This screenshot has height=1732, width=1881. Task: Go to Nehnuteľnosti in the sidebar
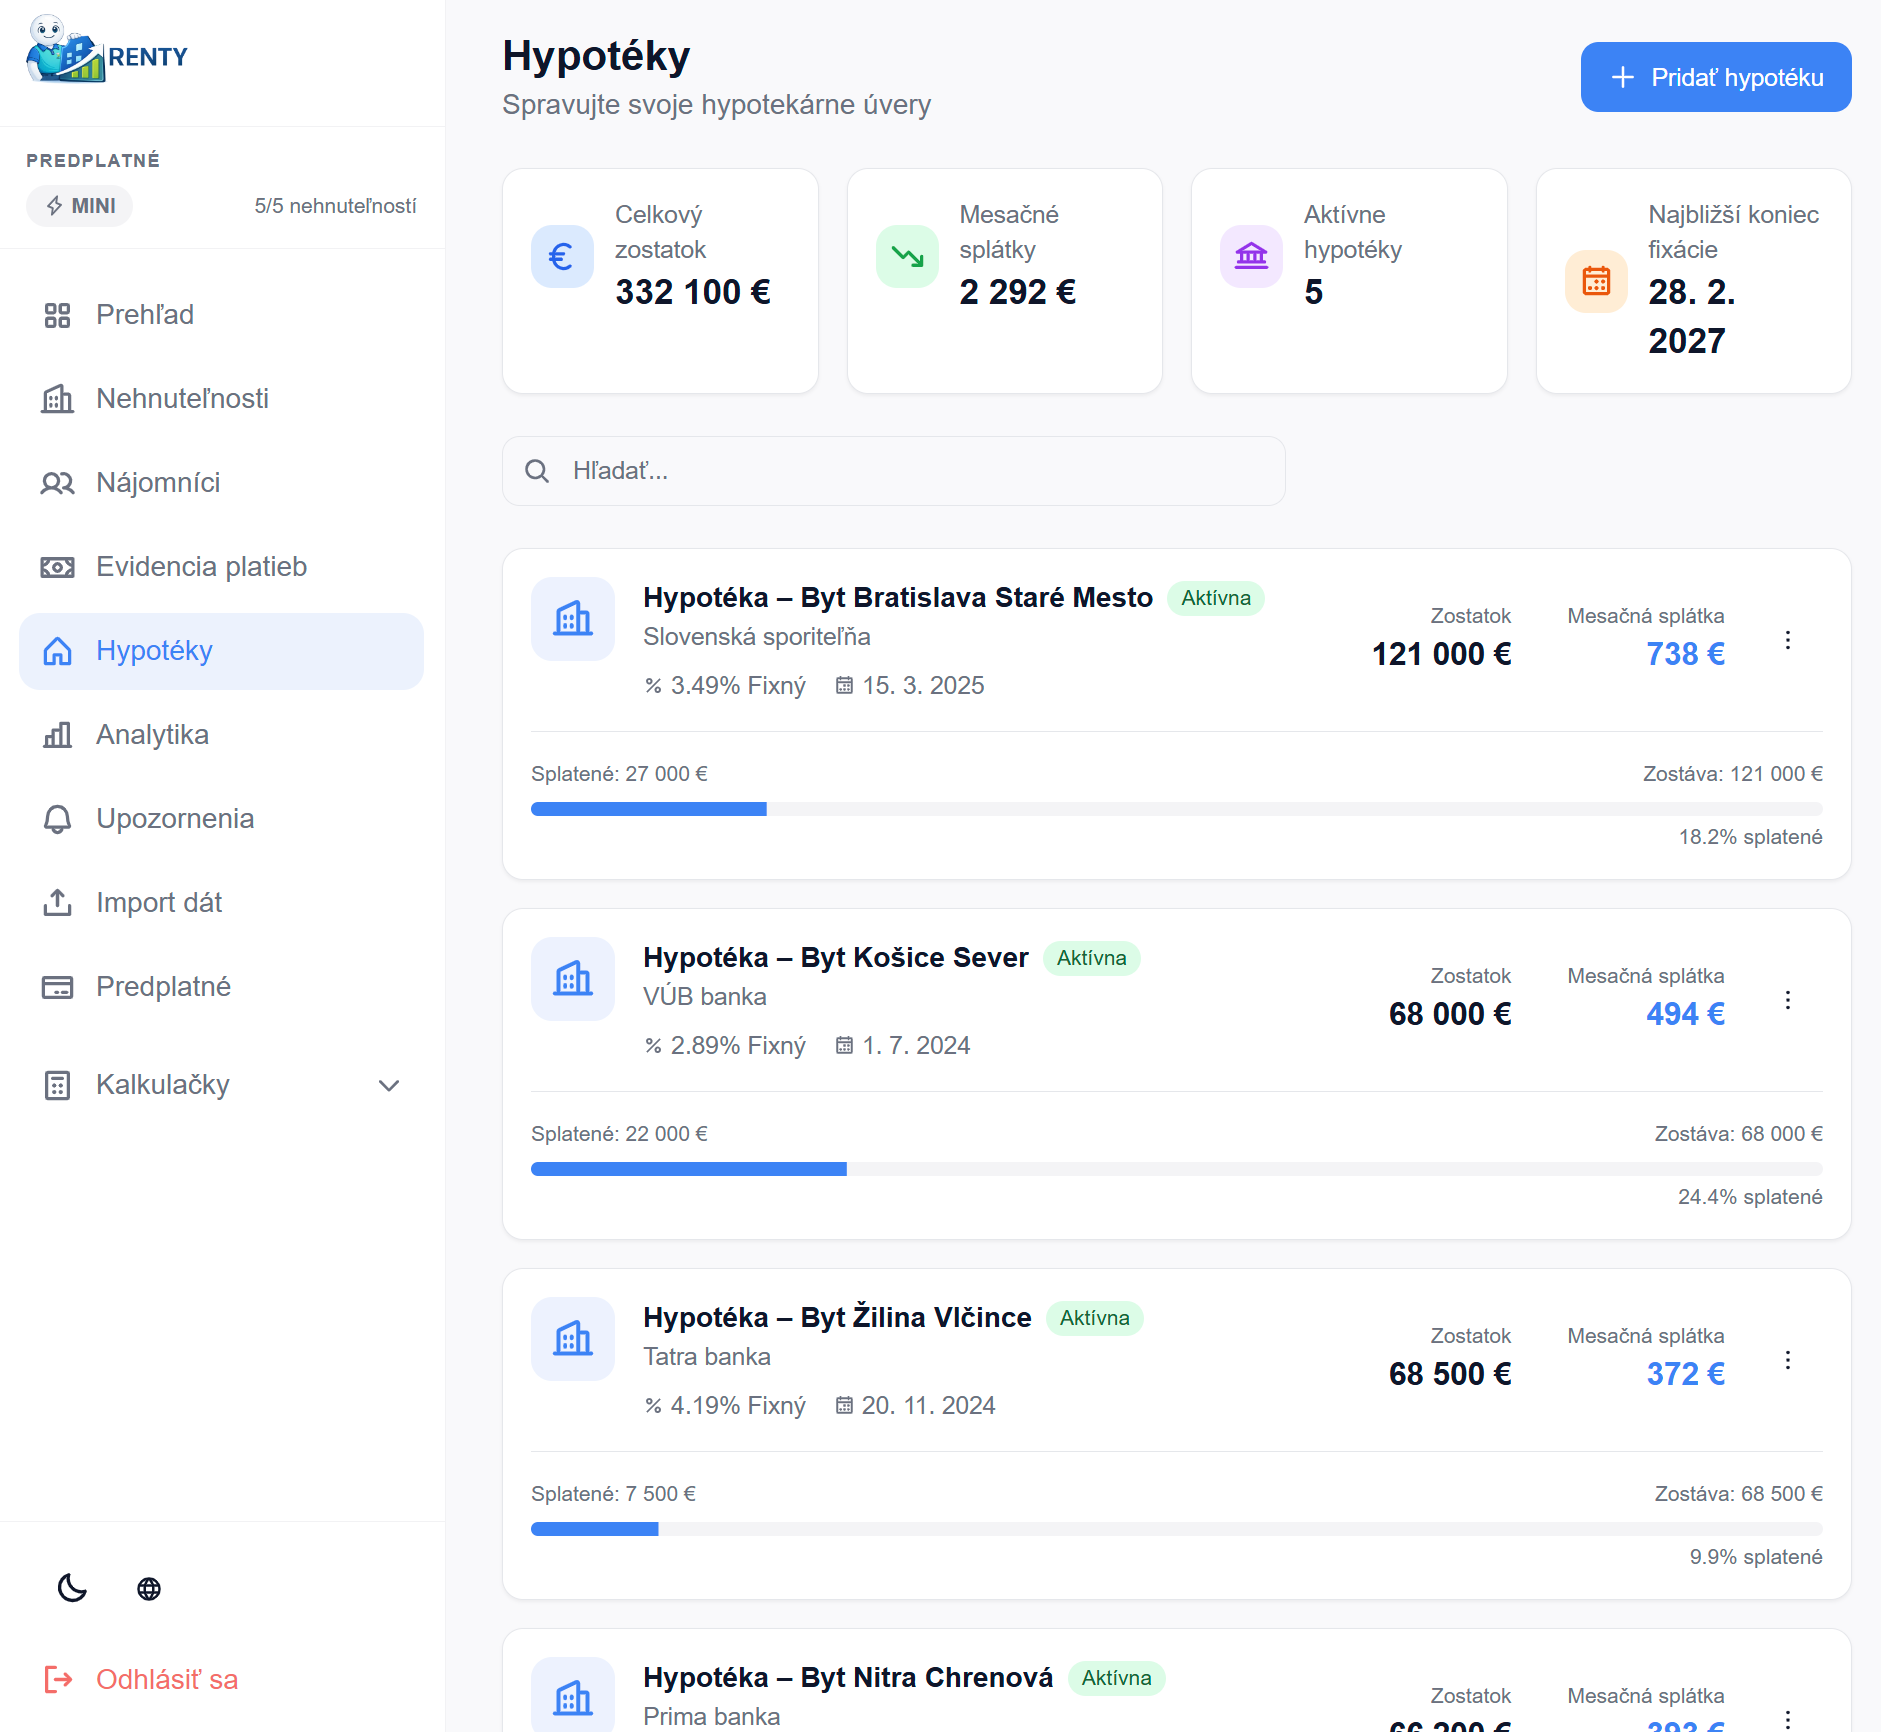182,399
